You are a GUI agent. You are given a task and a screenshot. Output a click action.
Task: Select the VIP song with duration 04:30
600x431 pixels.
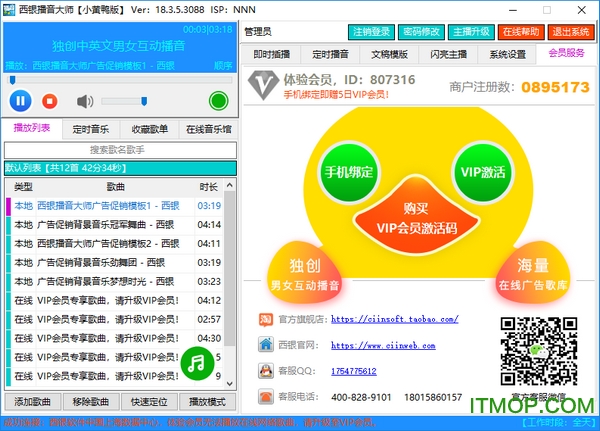point(115,338)
